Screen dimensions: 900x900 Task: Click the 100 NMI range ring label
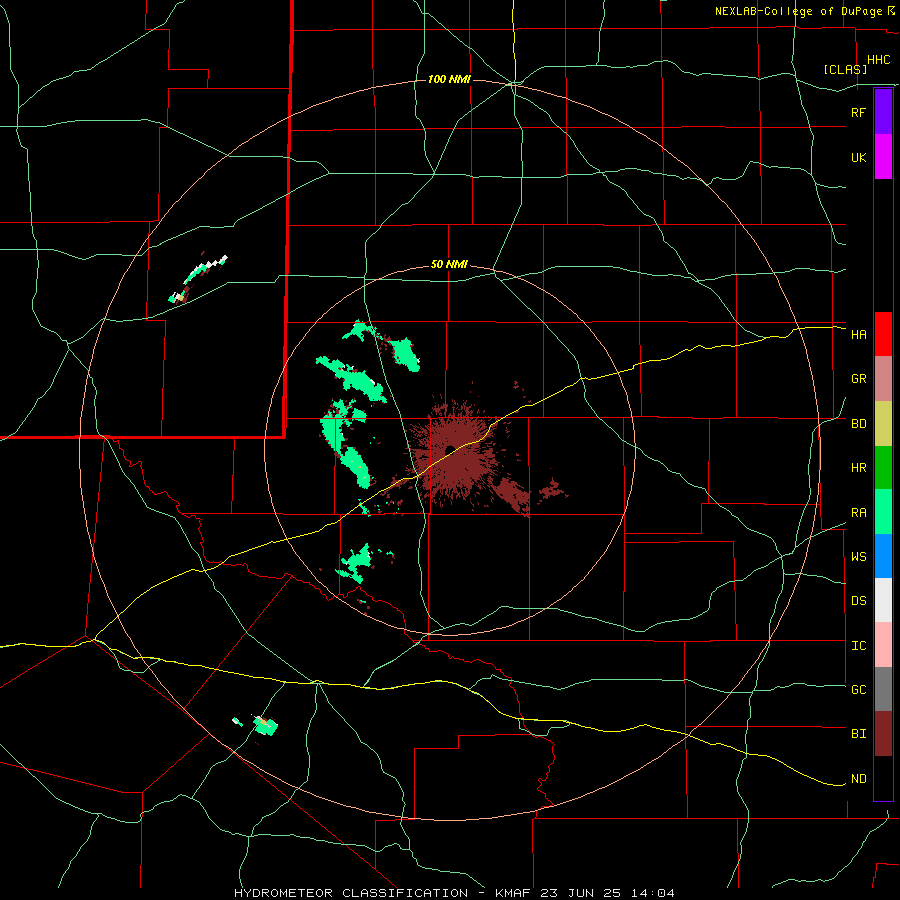tap(449, 79)
